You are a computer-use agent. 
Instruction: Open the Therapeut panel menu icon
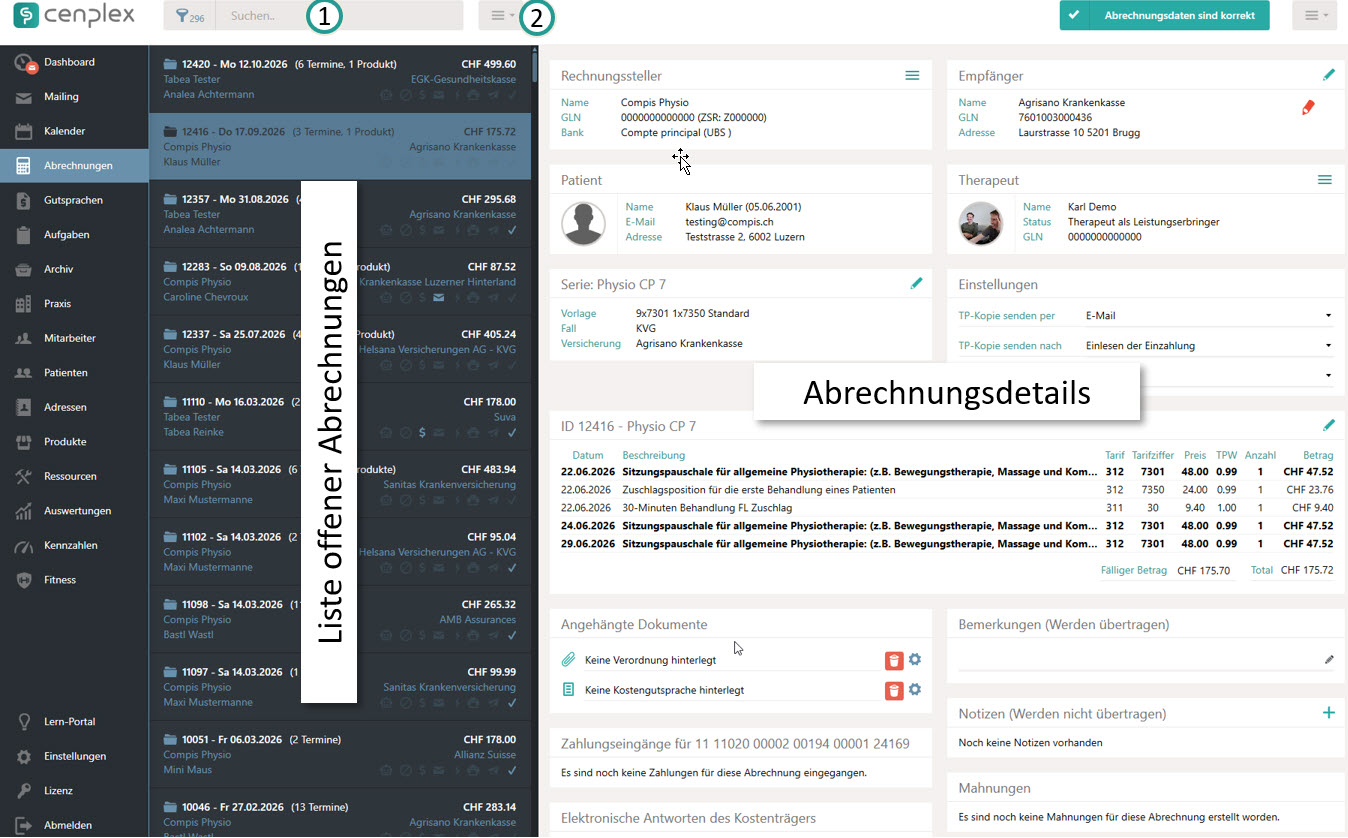point(1325,180)
